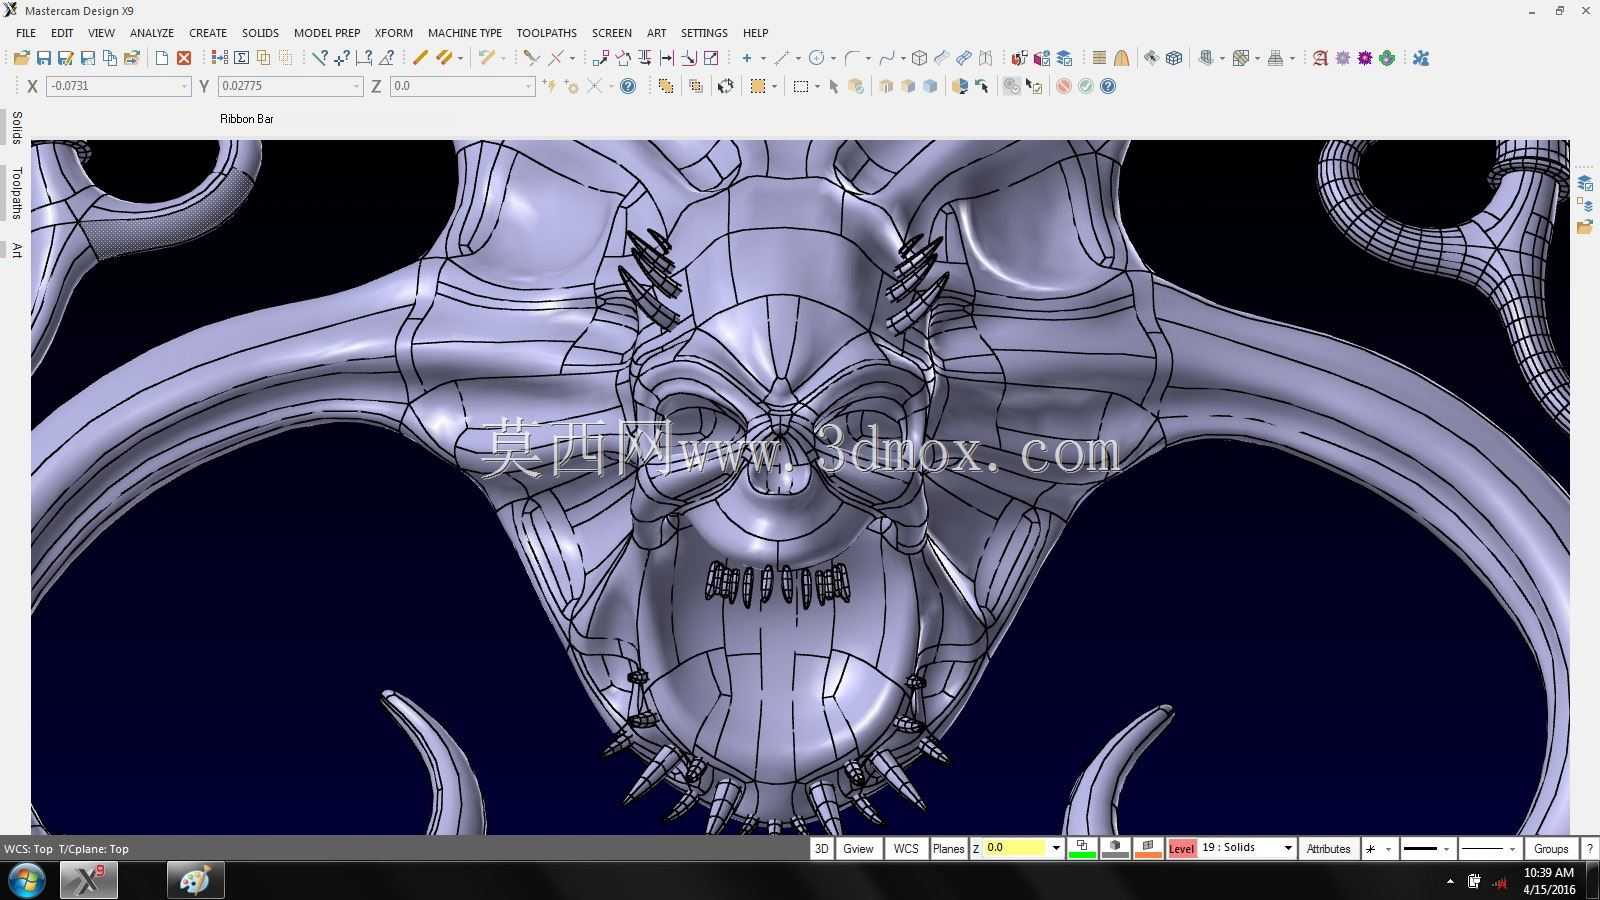Viewport: 1600px width, 900px height.
Task: Click the Gview button
Action: [858, 848]
